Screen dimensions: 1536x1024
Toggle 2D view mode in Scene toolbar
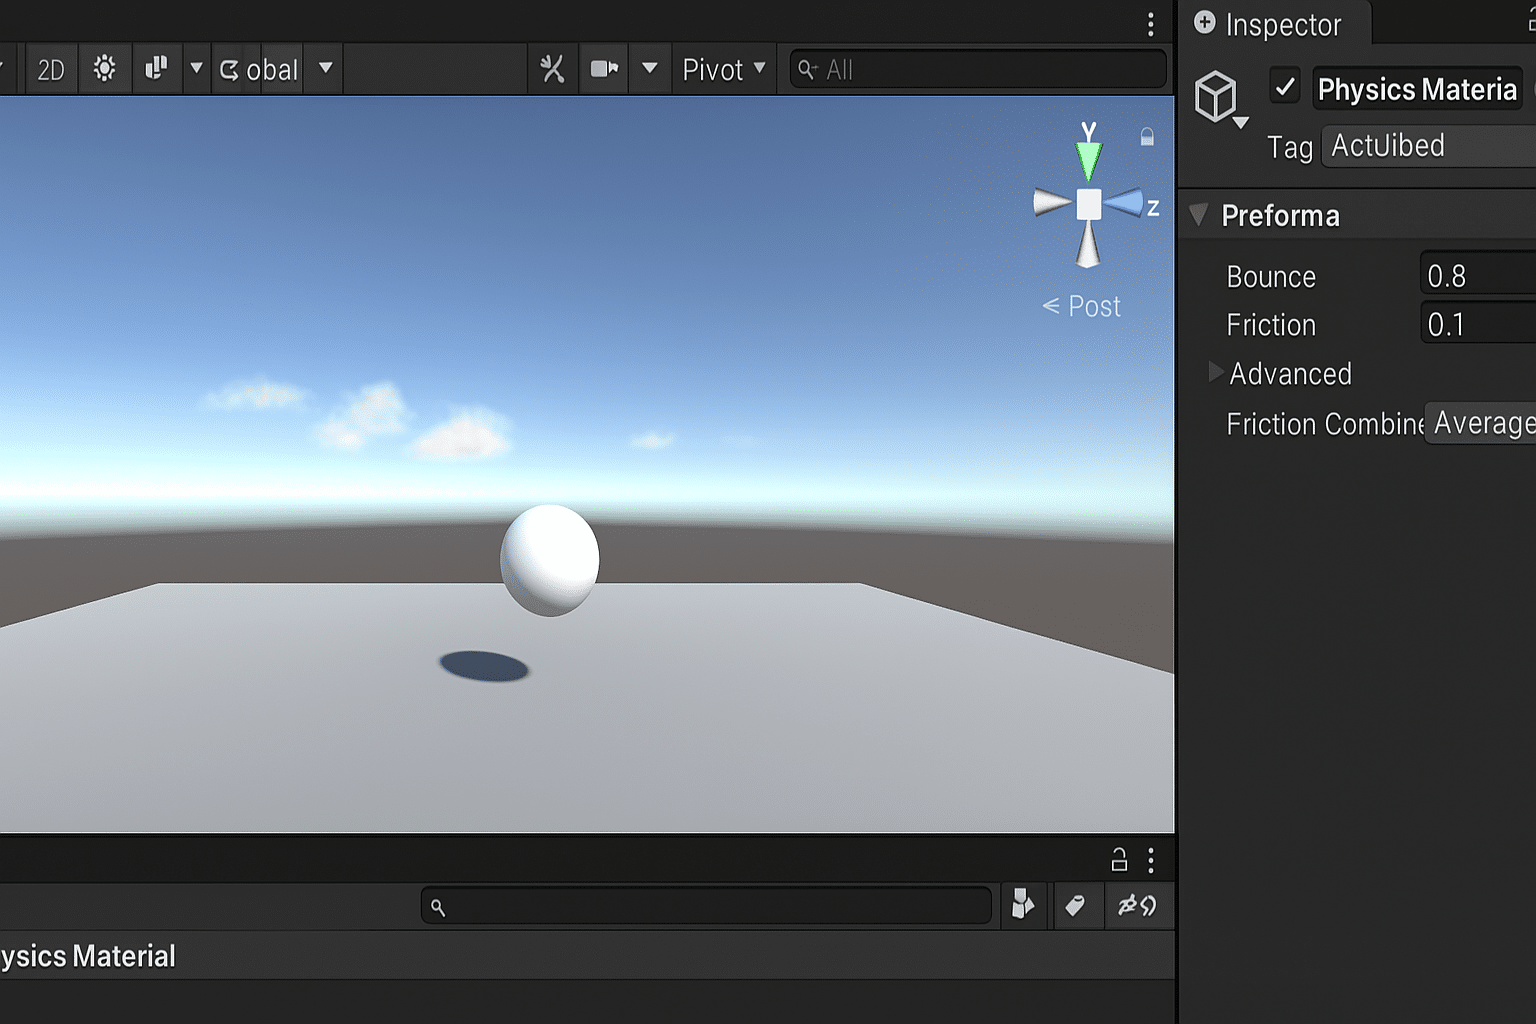coord(50,69)
